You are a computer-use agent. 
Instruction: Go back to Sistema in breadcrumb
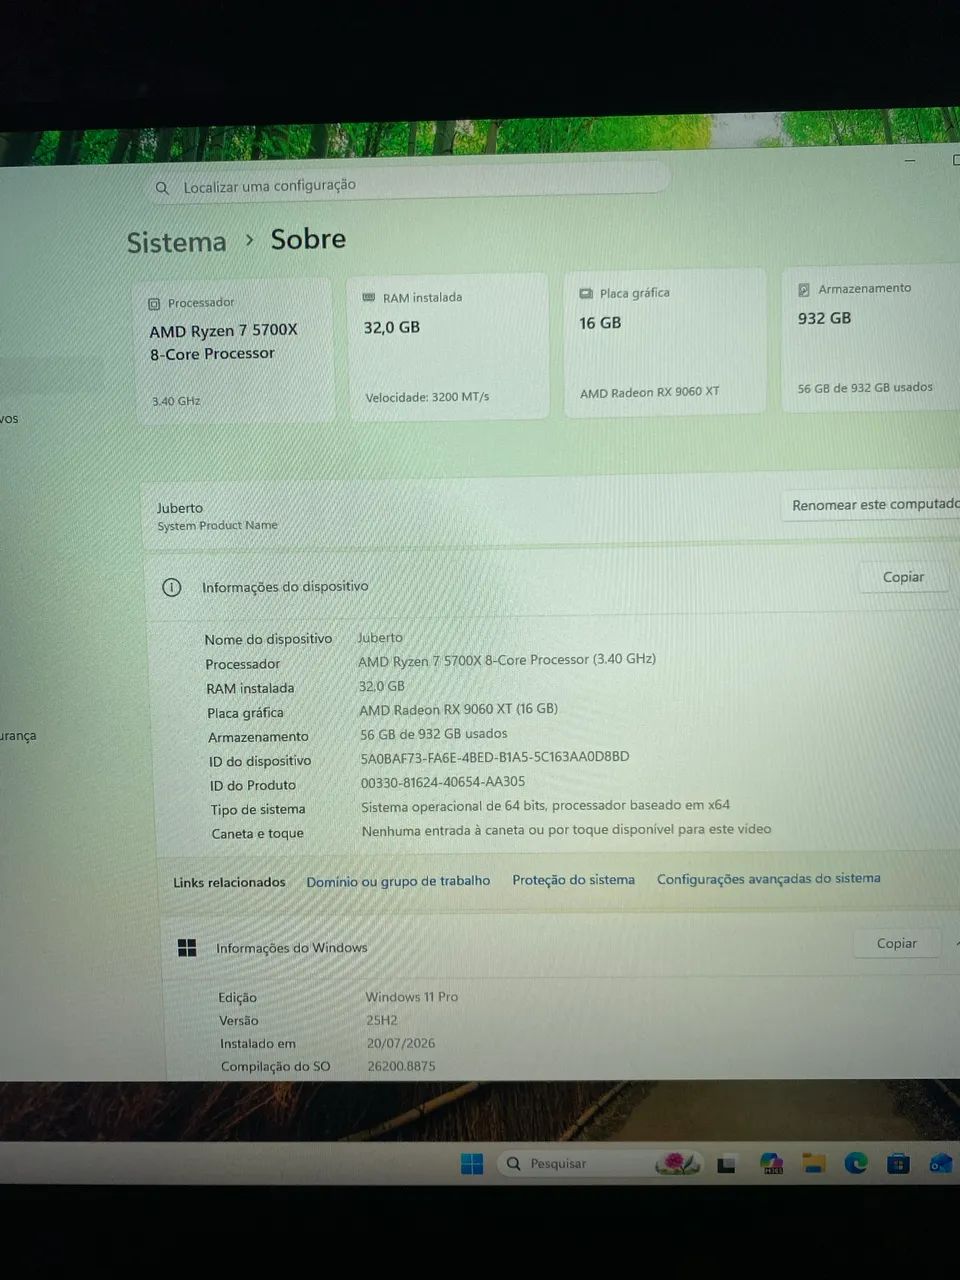pyautogui.click(x=177, y=242)
